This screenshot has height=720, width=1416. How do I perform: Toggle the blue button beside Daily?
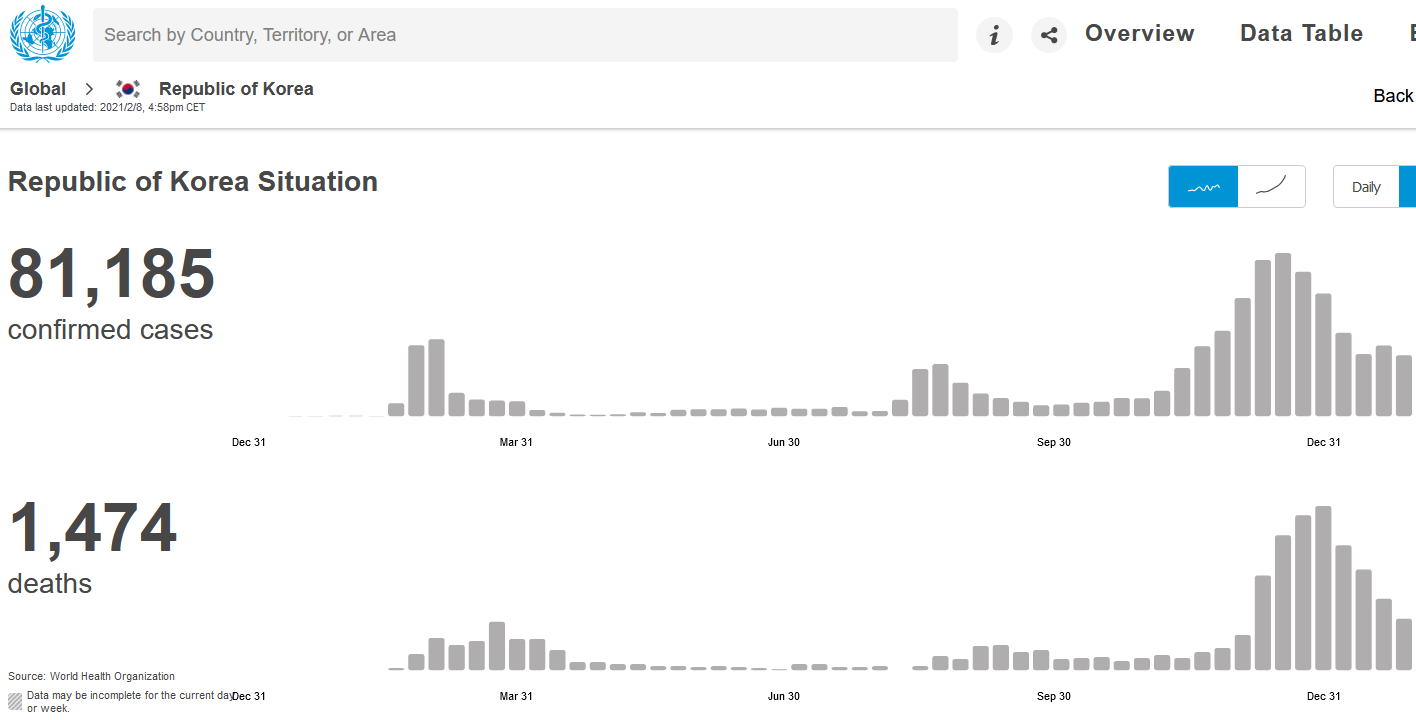pos(1408,187)
